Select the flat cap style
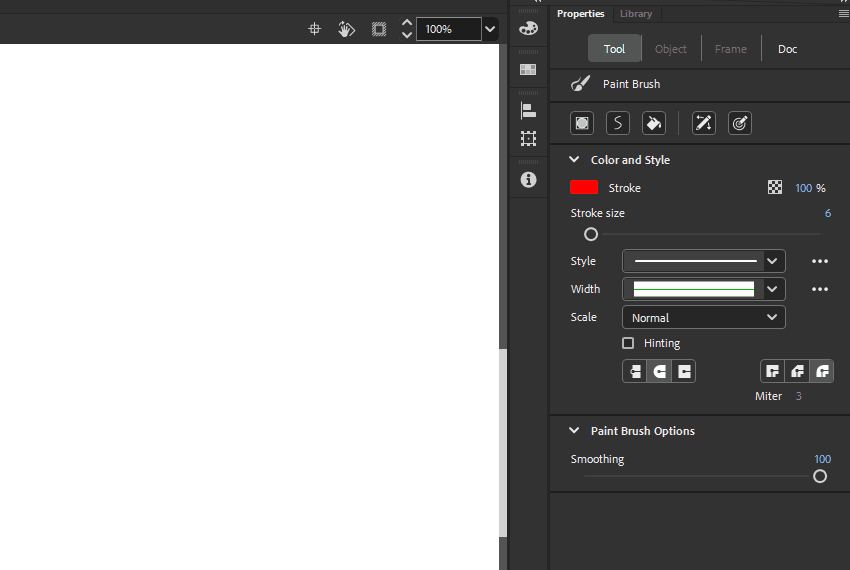850x570 pixels. point(635,372)
